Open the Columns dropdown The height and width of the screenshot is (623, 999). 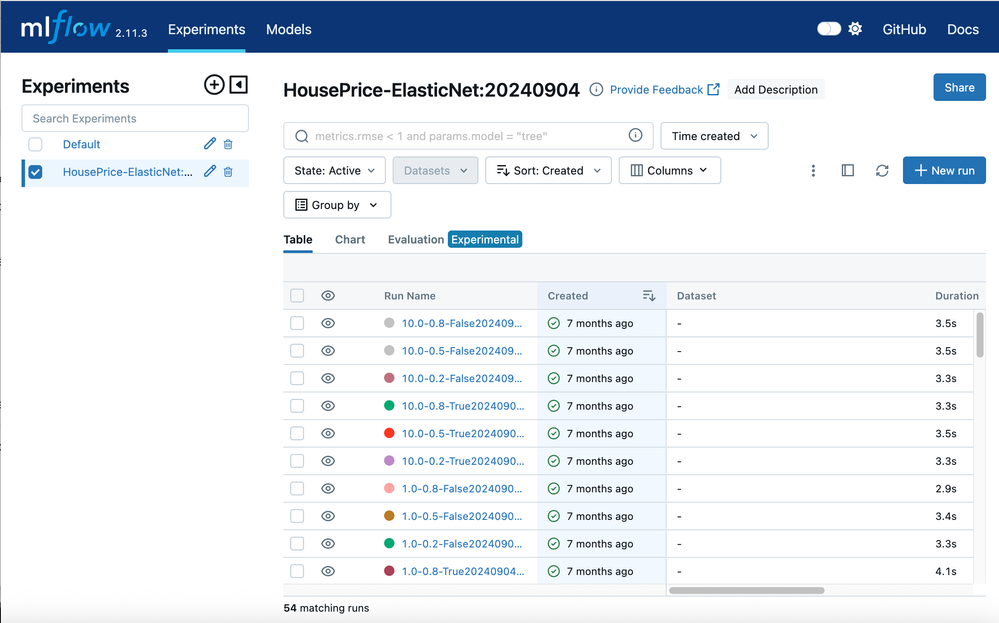point(669,171)
